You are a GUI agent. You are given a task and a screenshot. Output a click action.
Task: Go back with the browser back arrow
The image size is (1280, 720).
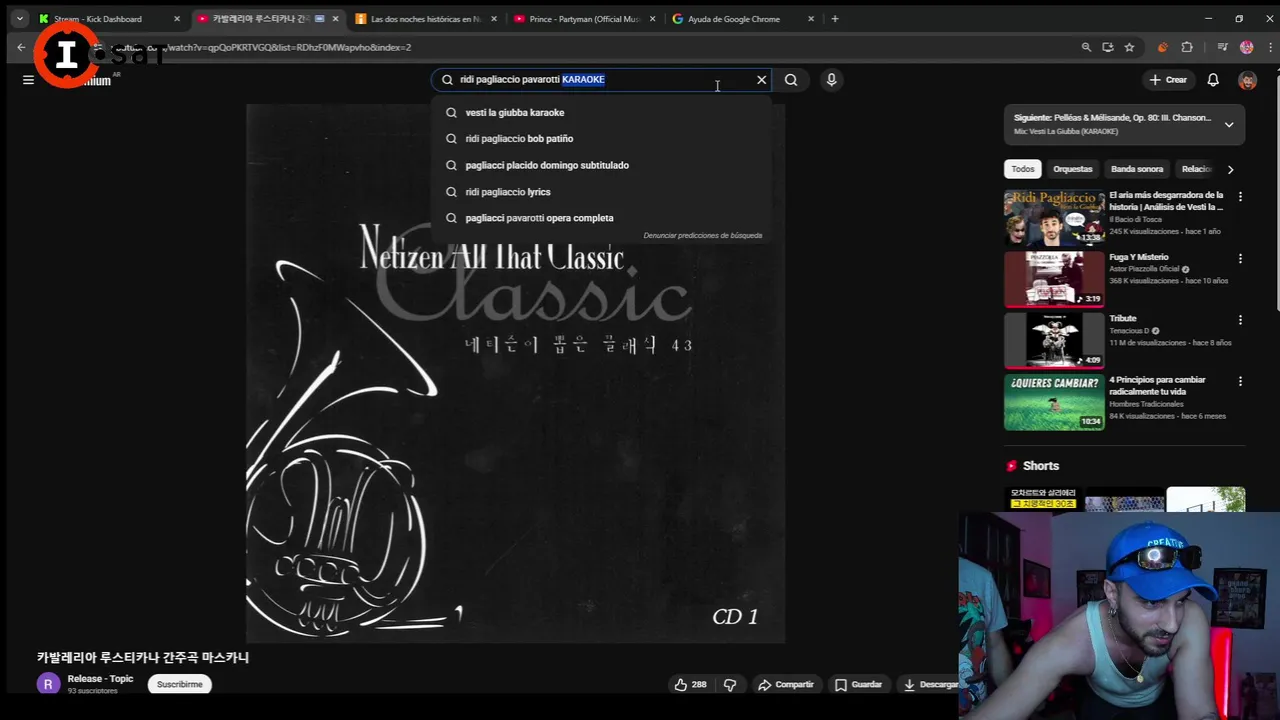click(21, 47)
